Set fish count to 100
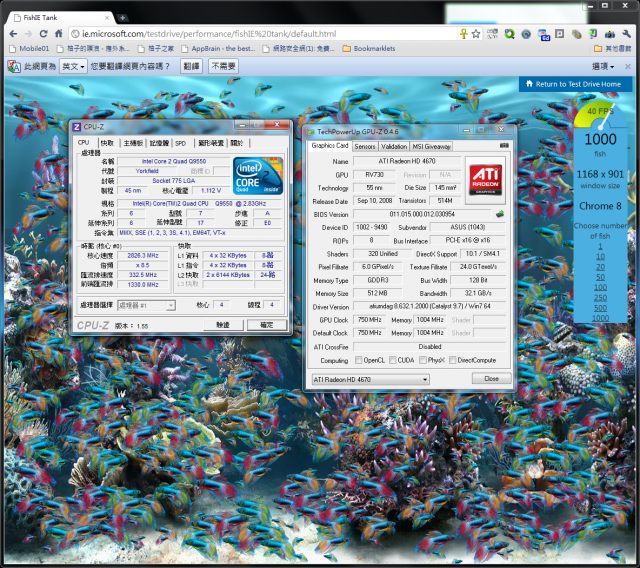640x568 pixels. [x=600, y=287]
